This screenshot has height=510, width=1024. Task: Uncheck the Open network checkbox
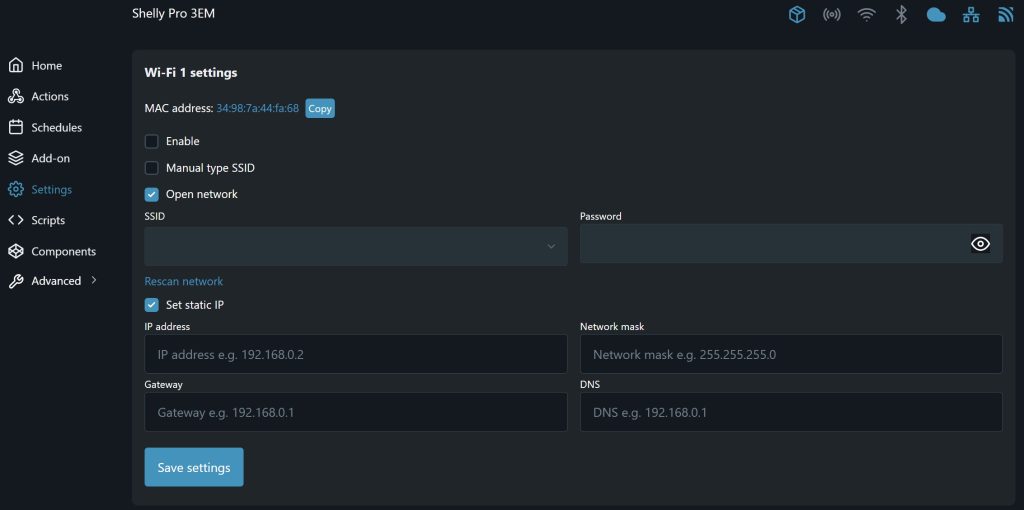pos(152,194)
